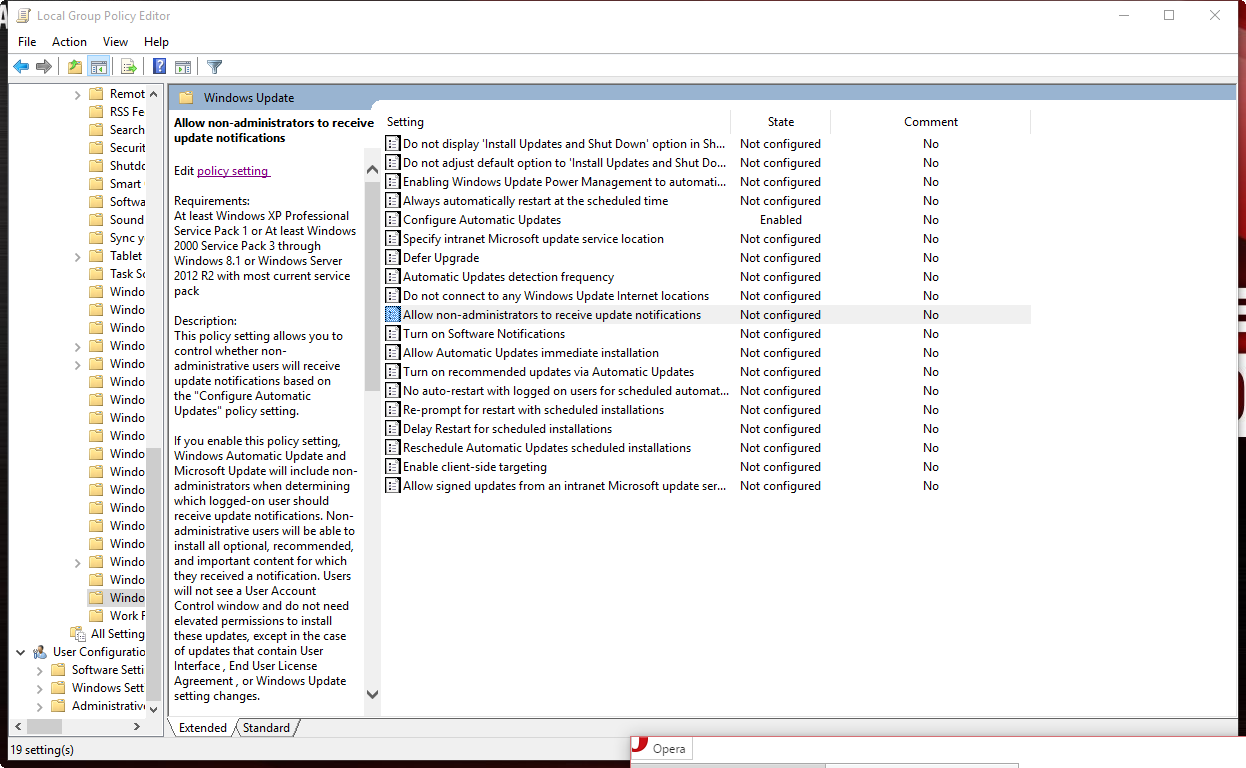Expand the Tablet folder in tree
Viewport: 1246px width, 768px height.
click(78, 256)
